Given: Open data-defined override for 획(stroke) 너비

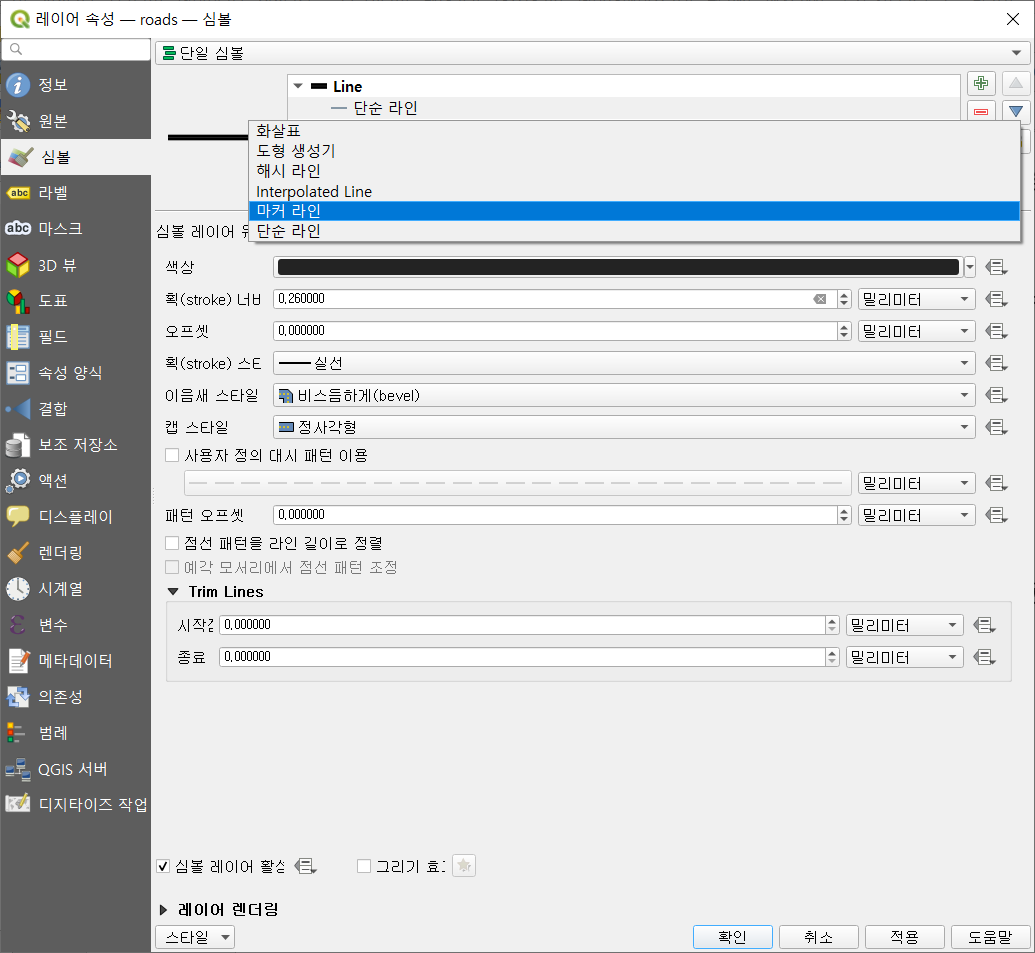Looking at the screenshot, I should pyautogui.click(x=996, y=299).
